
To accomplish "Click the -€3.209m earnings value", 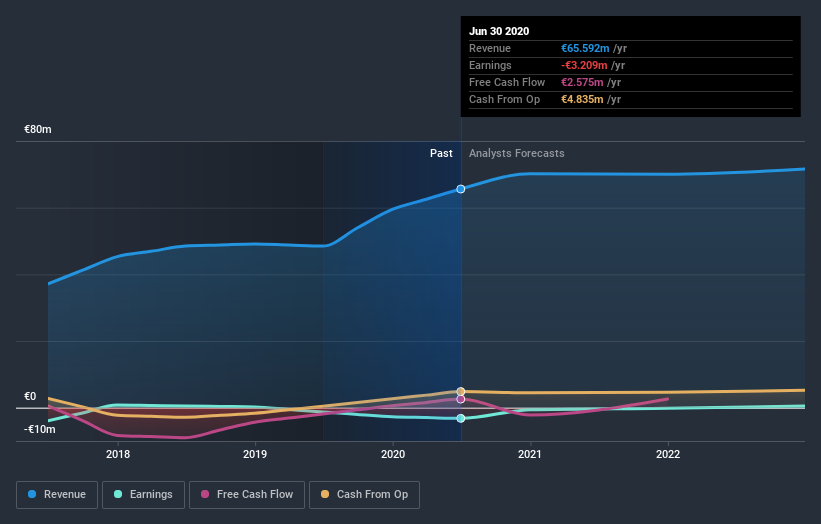I will (584, 65).
